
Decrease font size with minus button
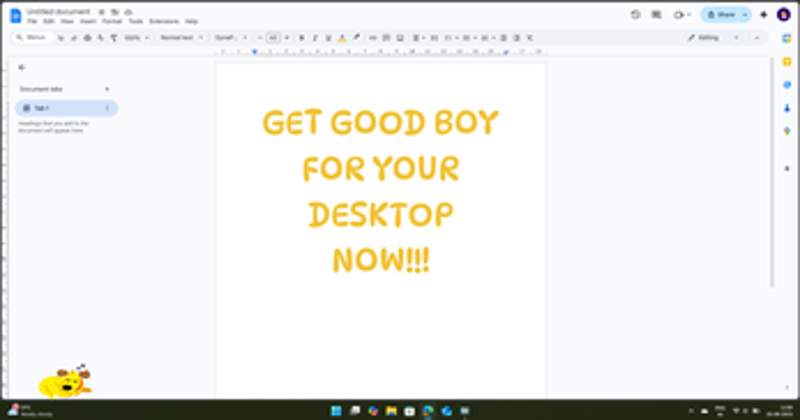(260, 38)
